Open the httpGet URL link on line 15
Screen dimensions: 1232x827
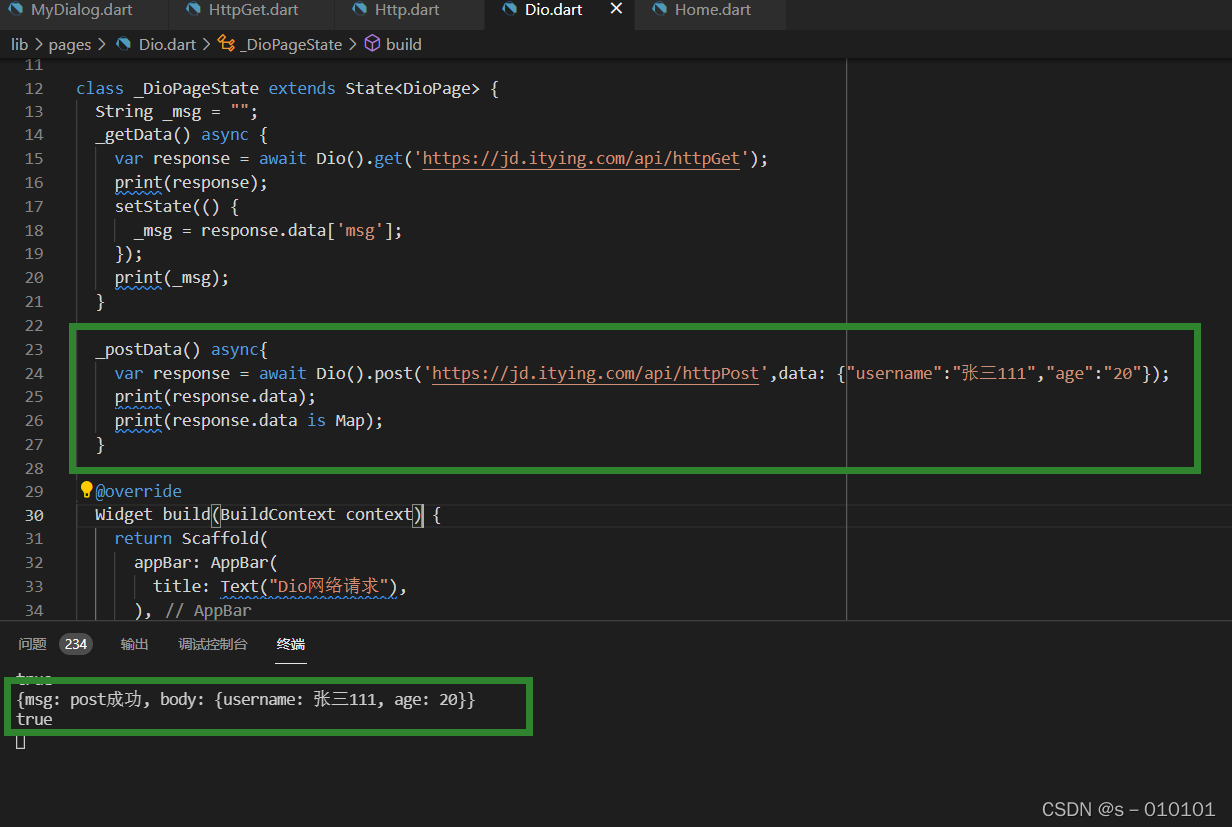click(581, 159)
